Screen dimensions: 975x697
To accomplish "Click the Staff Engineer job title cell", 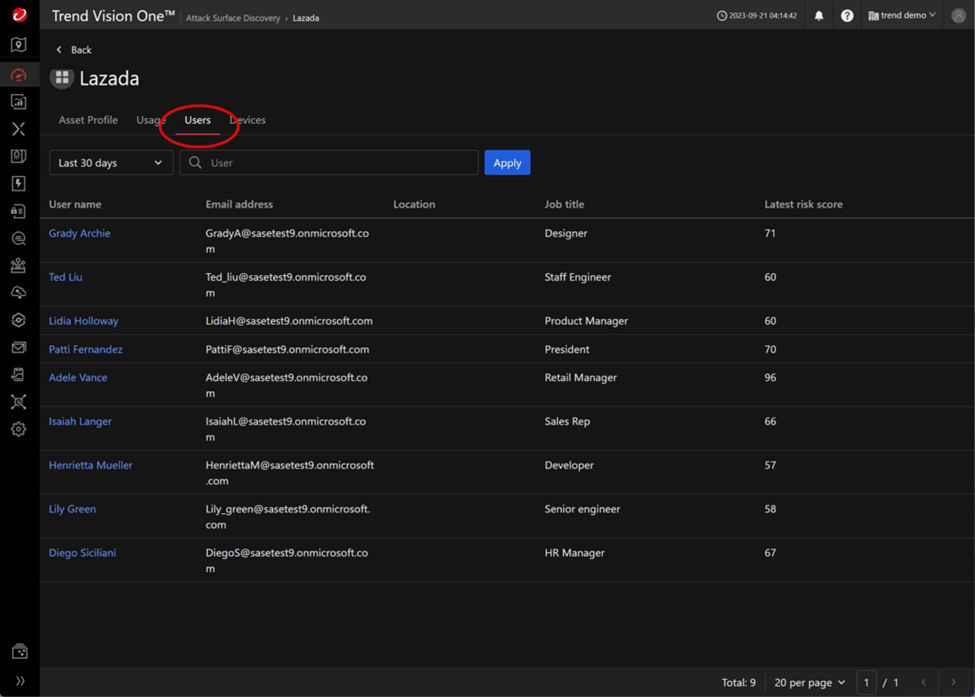I will pos(578,277).
